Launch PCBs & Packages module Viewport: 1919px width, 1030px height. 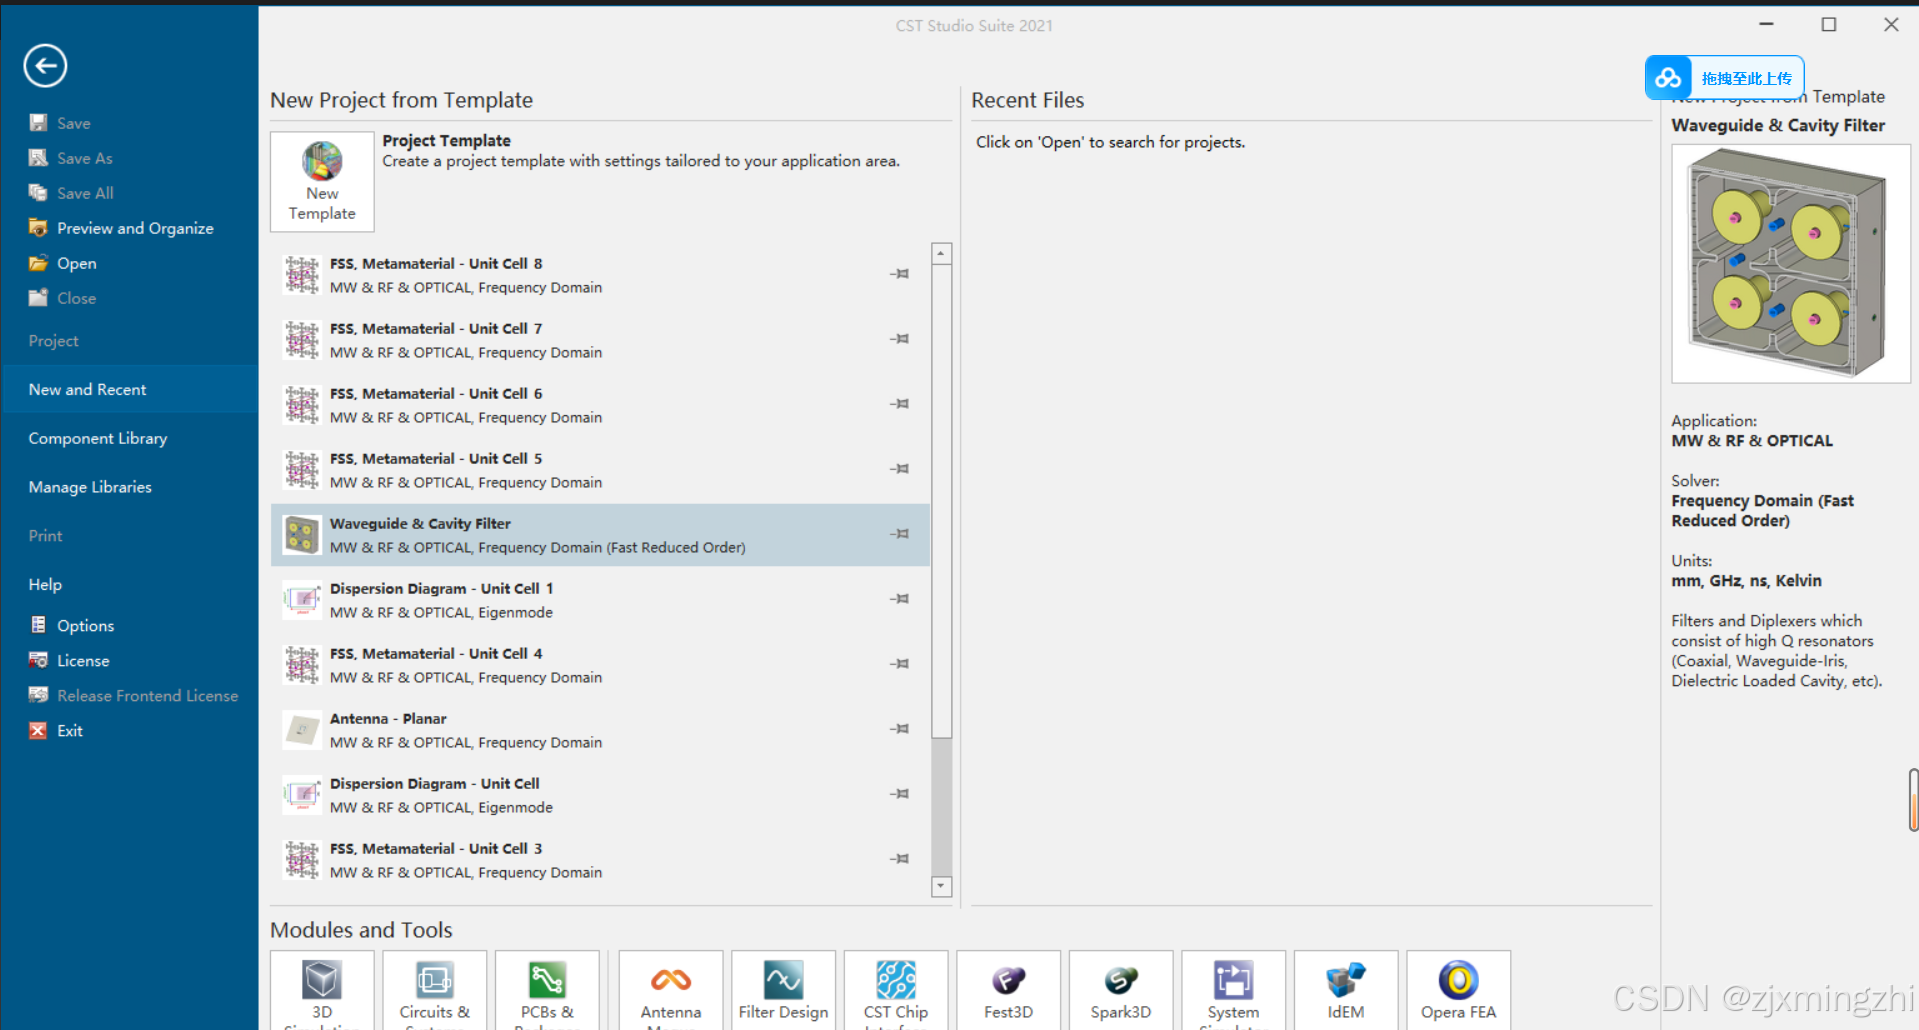click(x=547, y=990)
